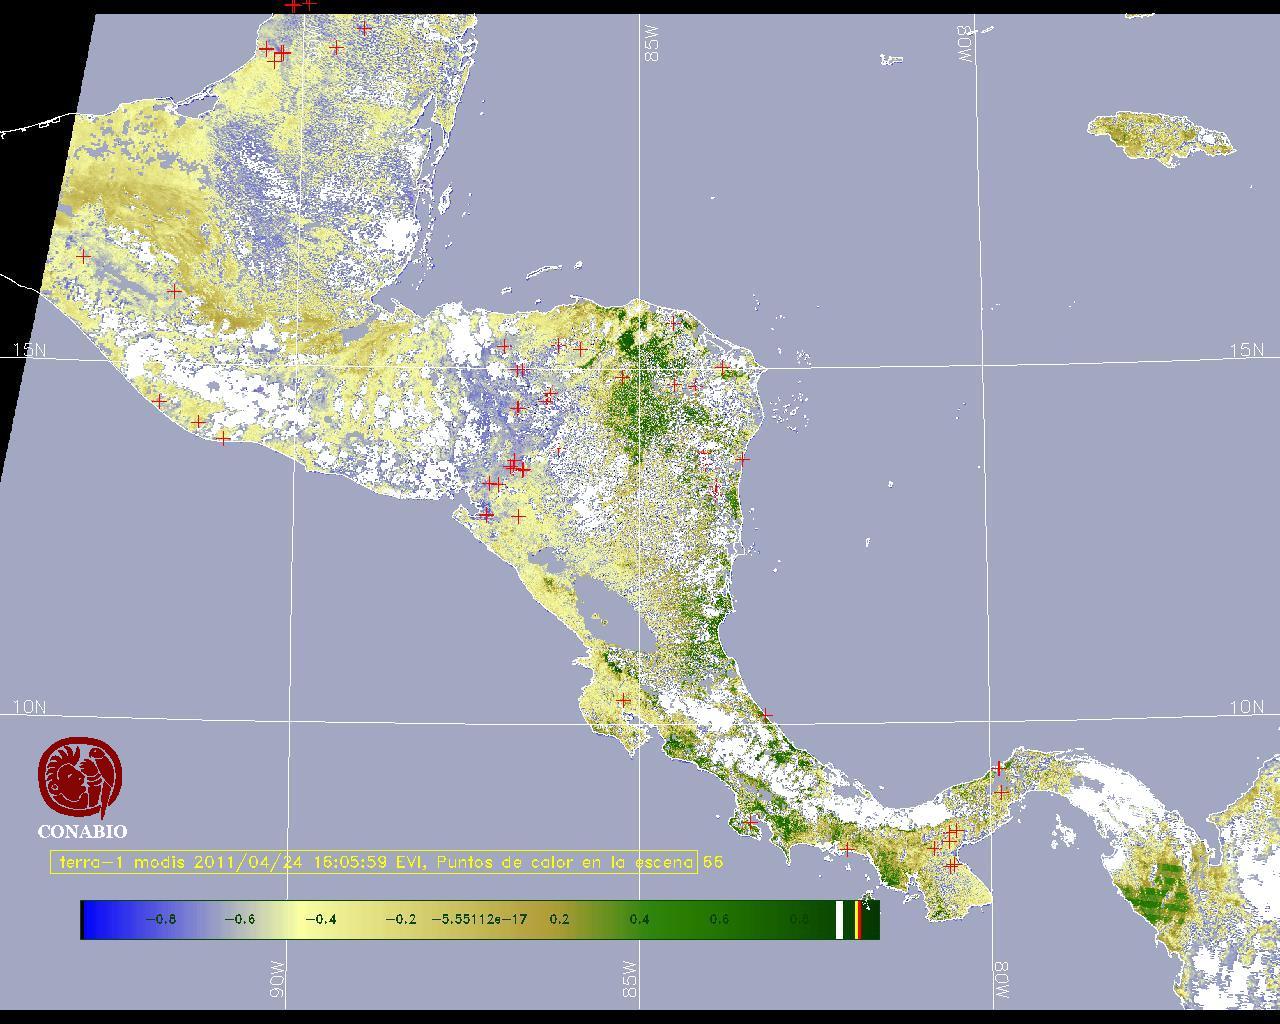The width and height of the screenshot is (1280, 1024).
Task: Click the CONABIO logo emblem
Action: click(80, 778)
